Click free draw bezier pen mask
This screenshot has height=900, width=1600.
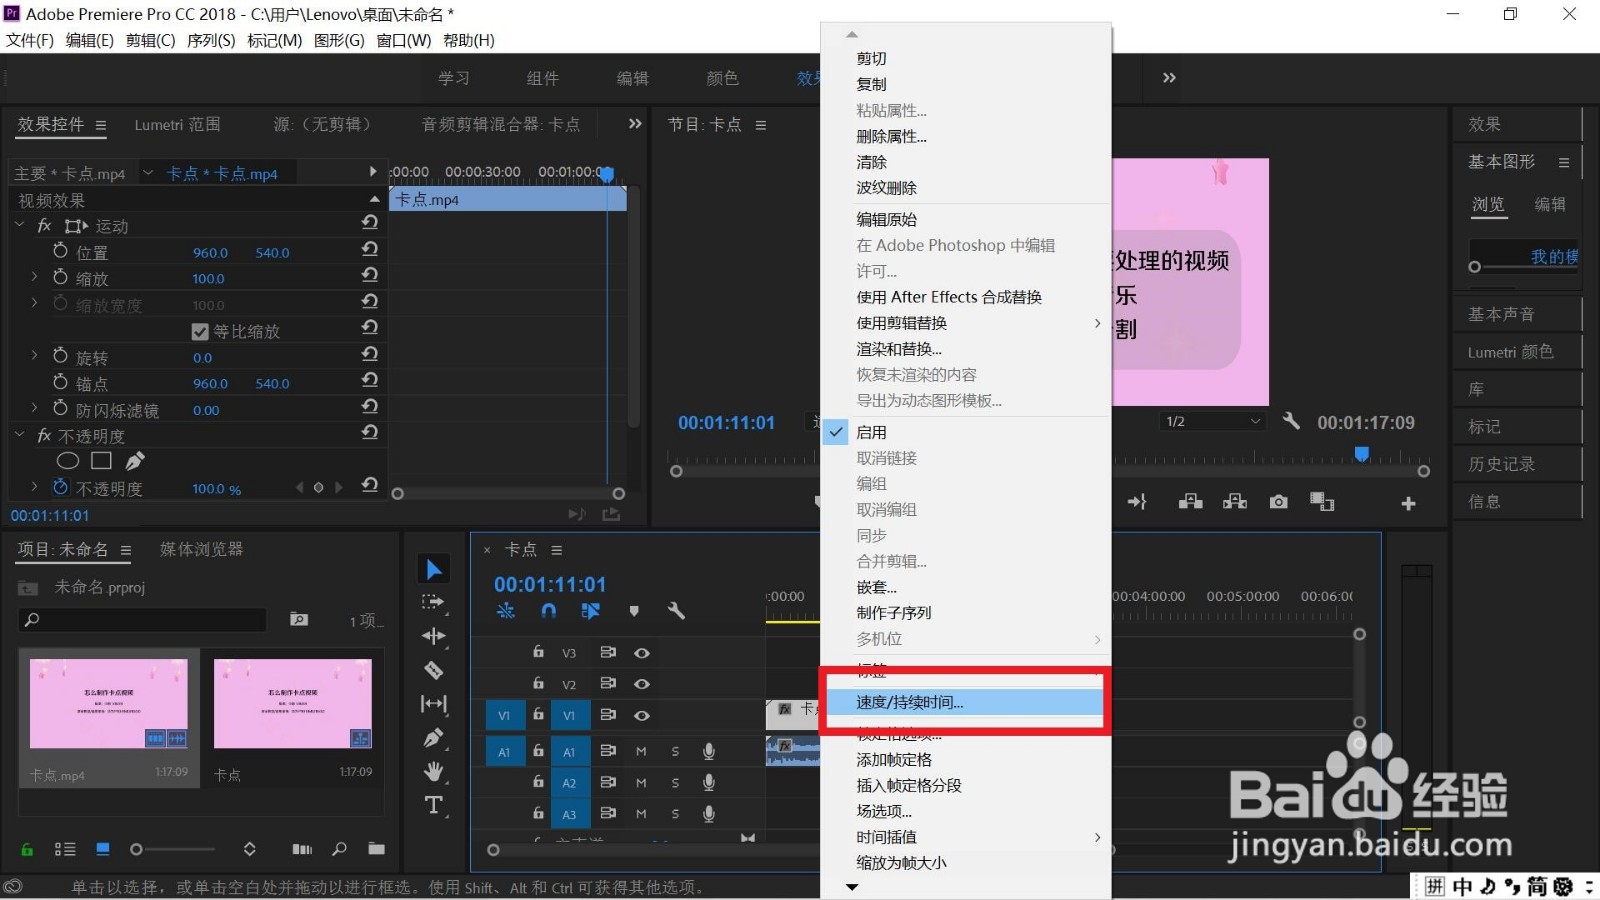click(135, 461)
